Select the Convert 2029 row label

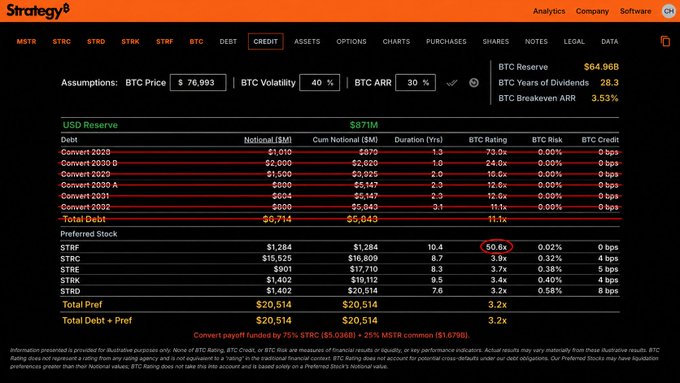pyautogui.click(x=85, y=174)
